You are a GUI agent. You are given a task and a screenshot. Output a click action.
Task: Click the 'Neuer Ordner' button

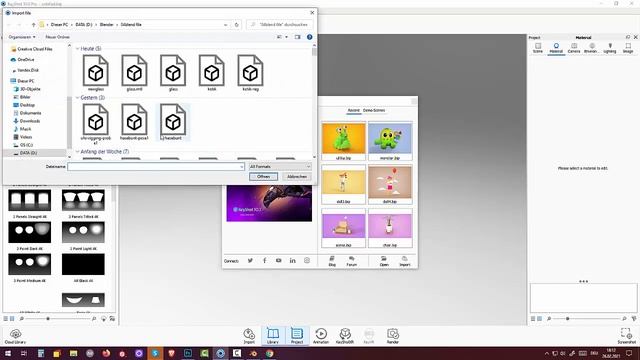pyautogui.click(x=58, y=37)
